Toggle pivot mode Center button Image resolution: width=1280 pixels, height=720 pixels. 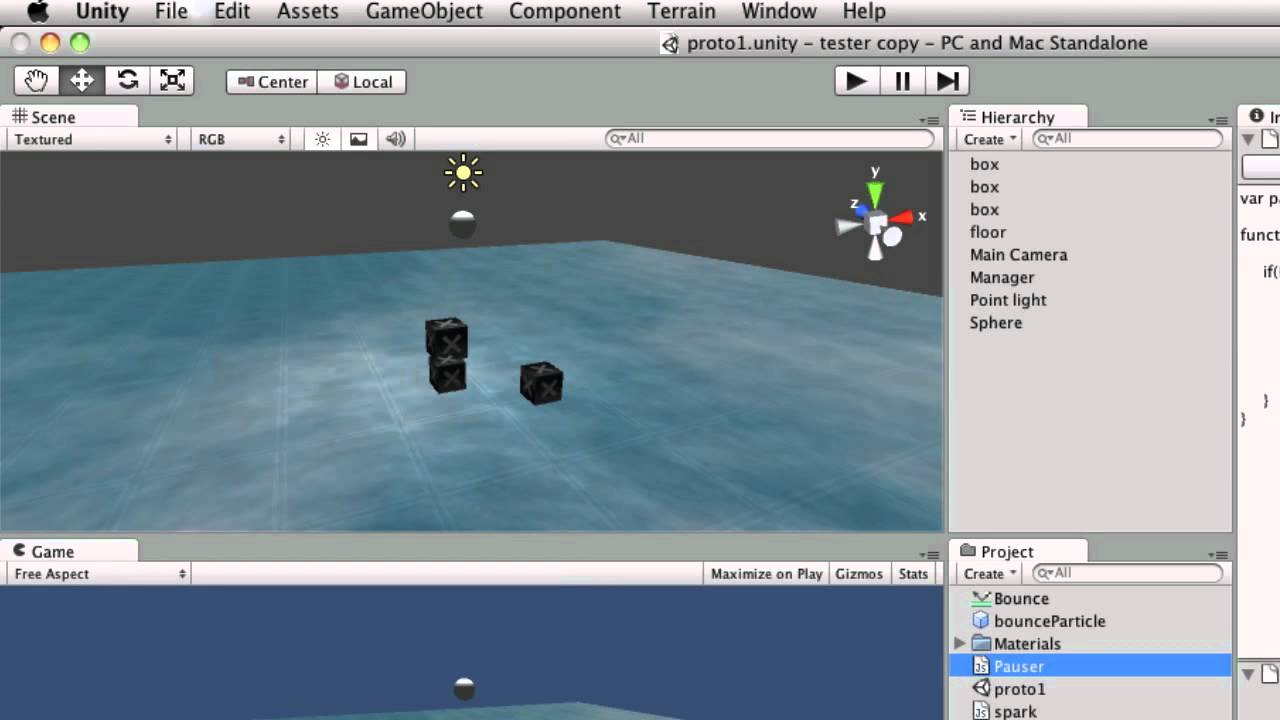(x=272, y=82)
